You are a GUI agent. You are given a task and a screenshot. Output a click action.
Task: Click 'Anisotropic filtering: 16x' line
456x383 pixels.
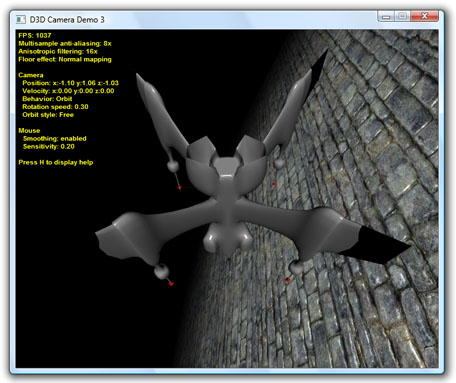click(58, 51)
